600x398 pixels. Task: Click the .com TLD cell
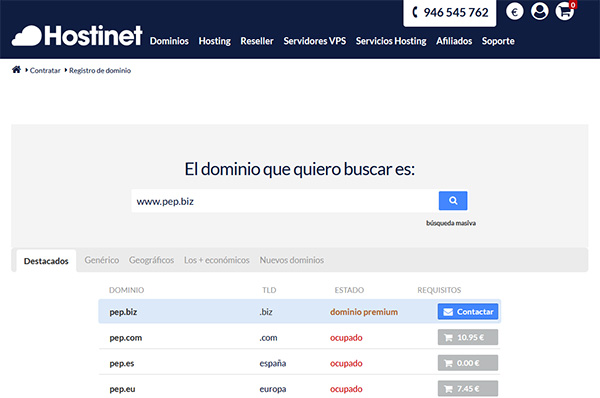click(268, 338)
